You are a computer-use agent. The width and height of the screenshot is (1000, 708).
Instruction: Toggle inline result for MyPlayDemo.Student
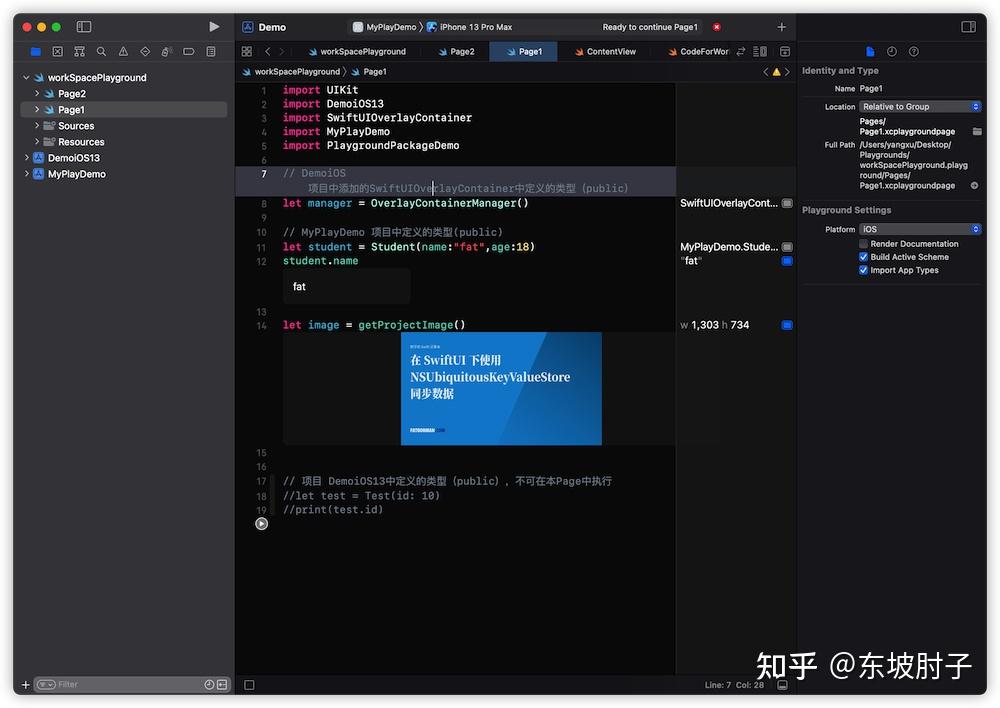point(788,247)
